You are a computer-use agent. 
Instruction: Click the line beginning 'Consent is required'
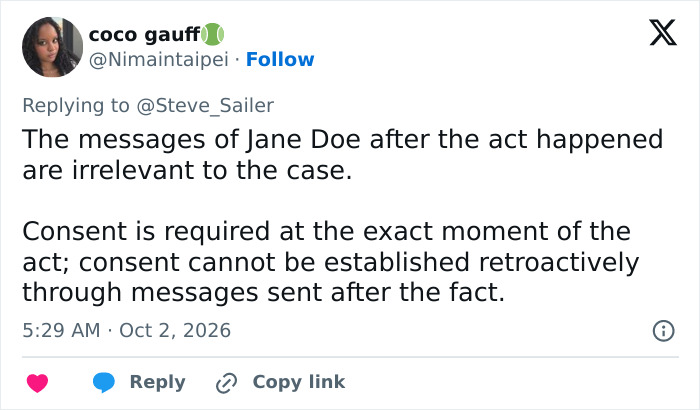(x=326, y=231)
